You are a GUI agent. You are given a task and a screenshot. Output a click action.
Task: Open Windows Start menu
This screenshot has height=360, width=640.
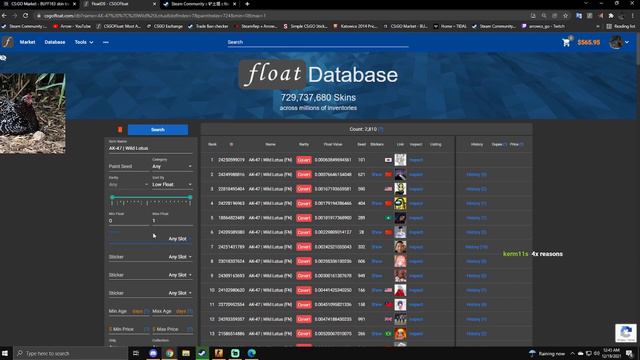(x=5, y=353)
